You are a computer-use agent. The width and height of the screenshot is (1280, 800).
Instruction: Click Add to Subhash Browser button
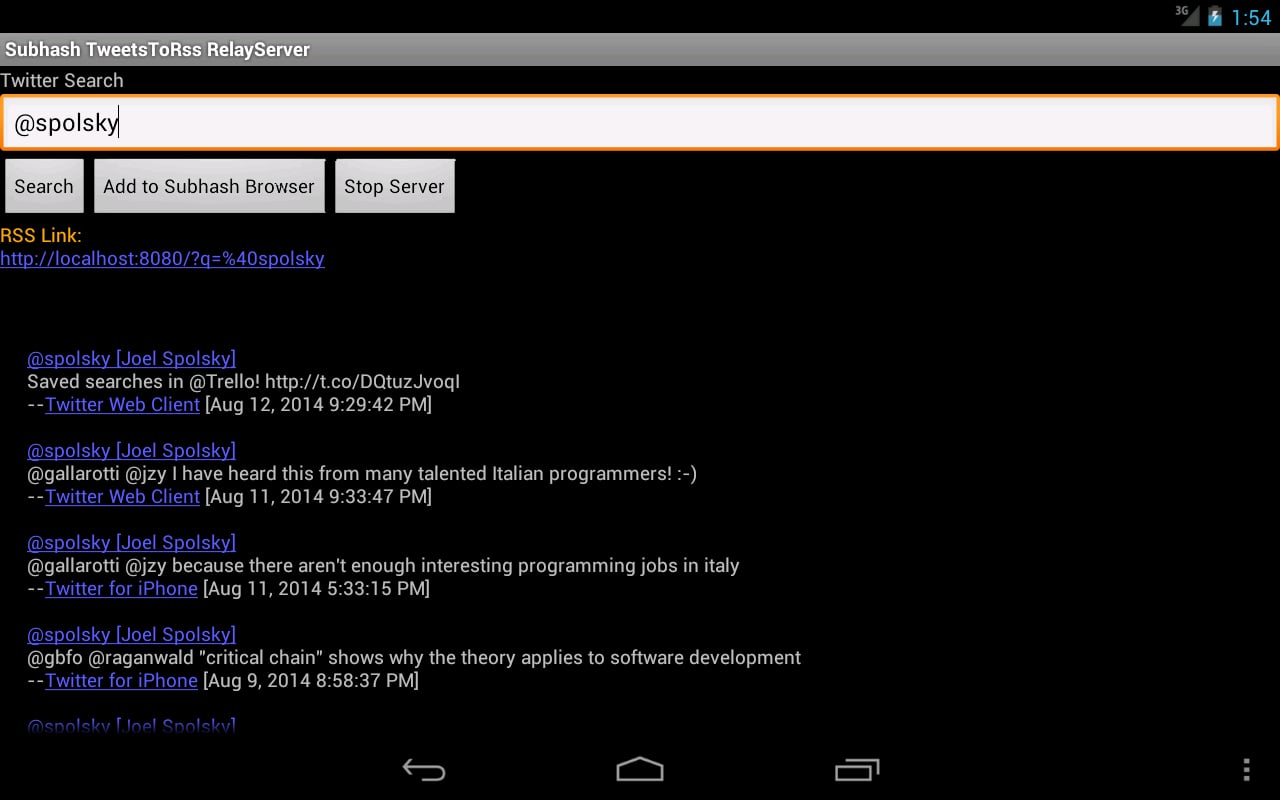[209, 186]
